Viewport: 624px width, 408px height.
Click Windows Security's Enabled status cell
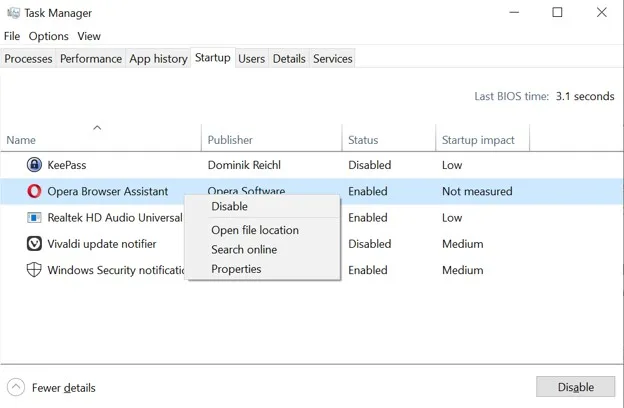368,270
